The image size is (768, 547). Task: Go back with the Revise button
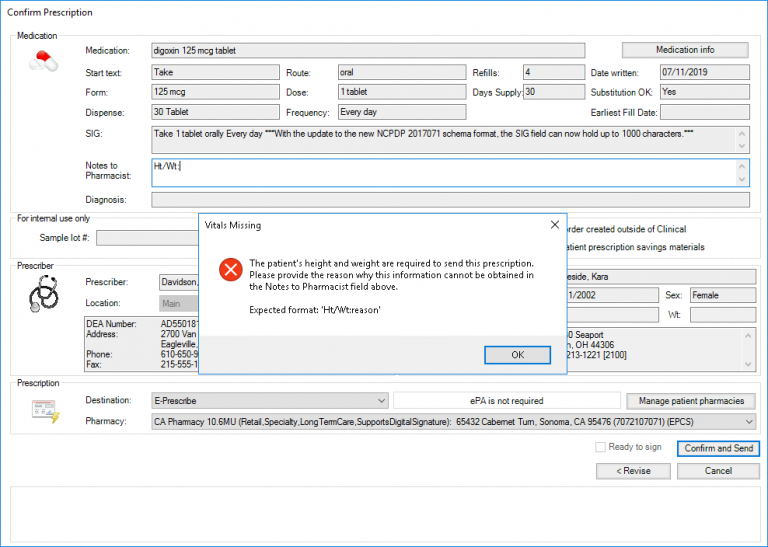tap(632, 470)
